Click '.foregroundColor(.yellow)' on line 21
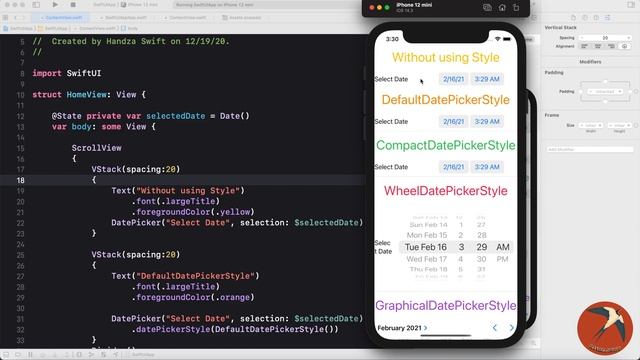 point(193,212)
